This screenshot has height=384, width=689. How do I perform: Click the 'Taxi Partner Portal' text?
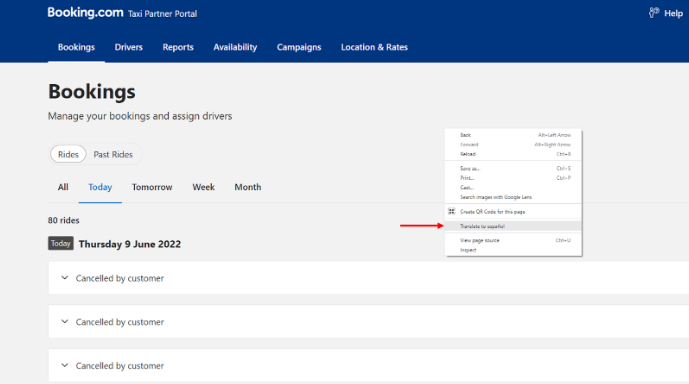click(163, 14)
